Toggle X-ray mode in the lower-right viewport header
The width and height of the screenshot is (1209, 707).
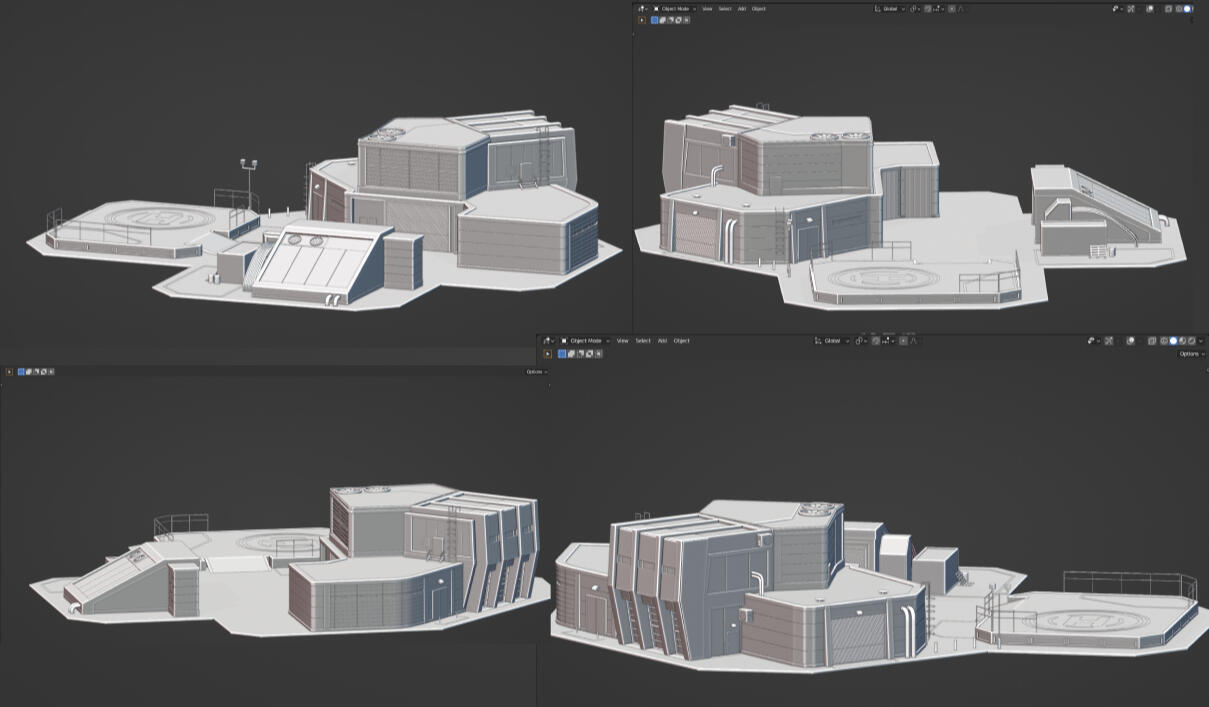click(x=1152, y=341)
